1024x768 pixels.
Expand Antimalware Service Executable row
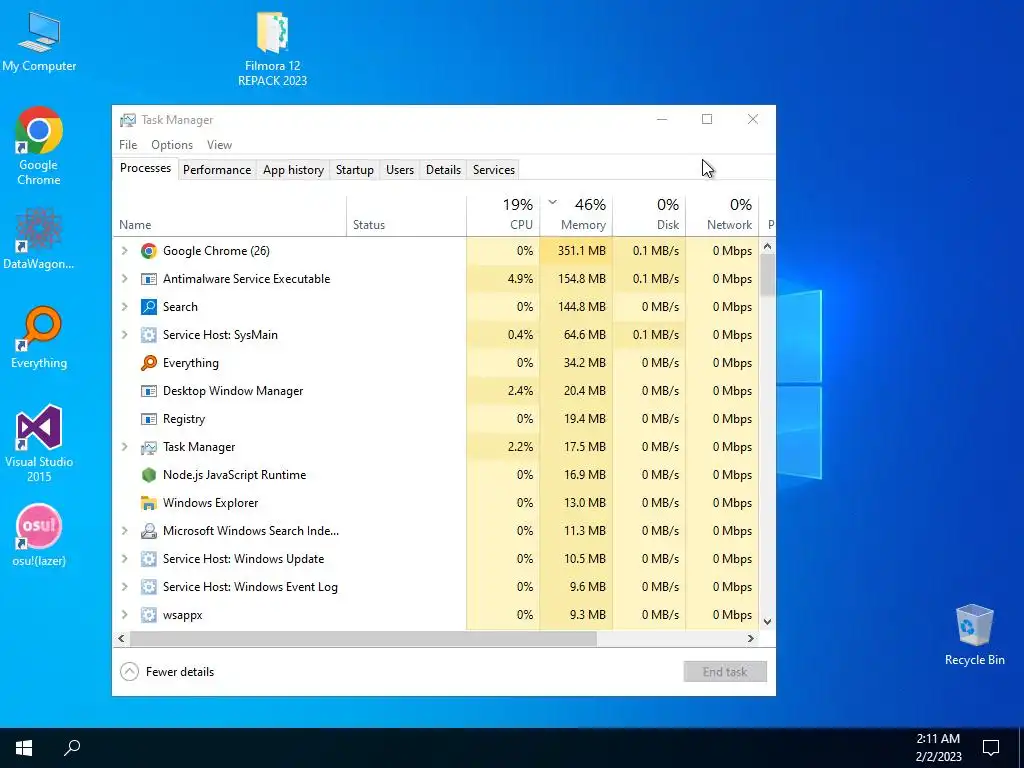click(x=125, y=279)
